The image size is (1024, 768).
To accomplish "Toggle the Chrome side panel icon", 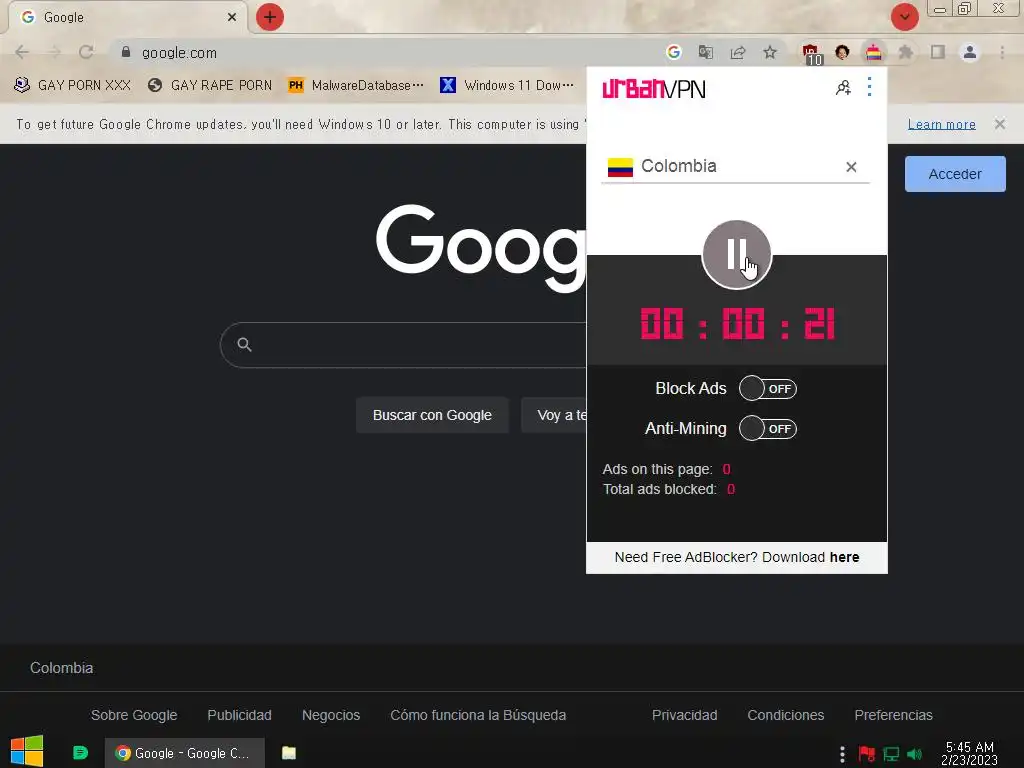I will coord(938,52).
